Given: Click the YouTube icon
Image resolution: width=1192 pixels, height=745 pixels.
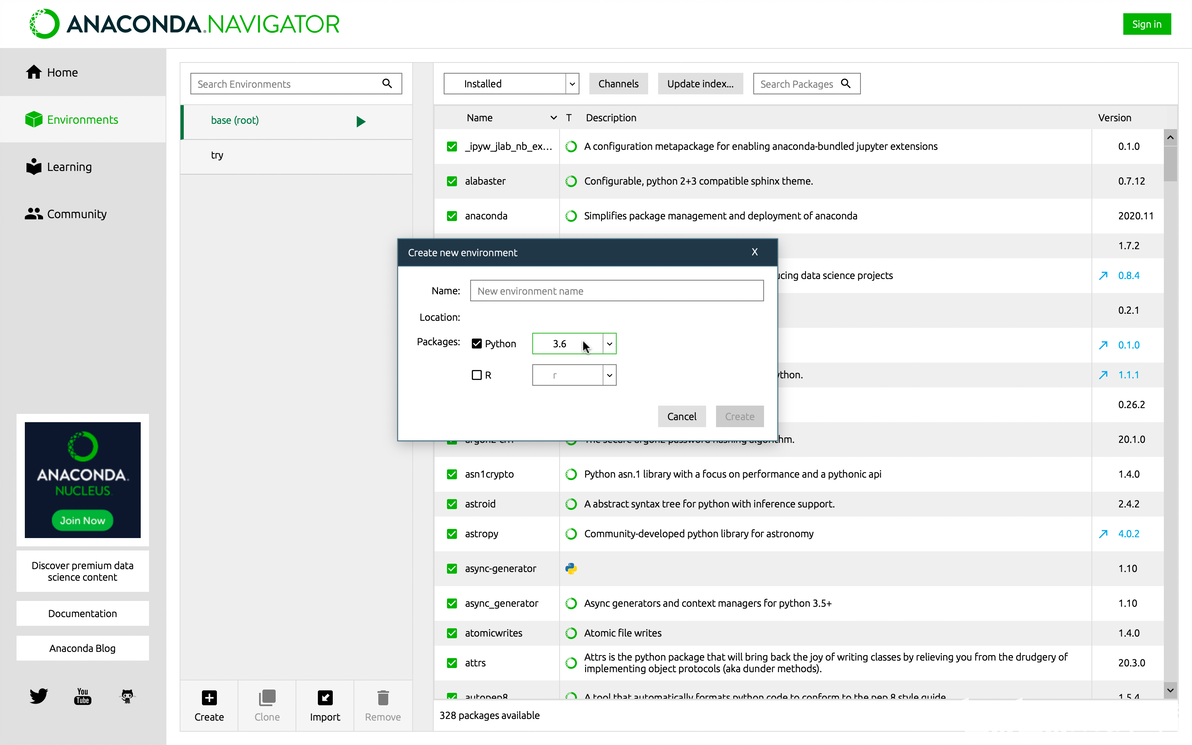Looking at the screenshot, I should click(x=83, y=696).
